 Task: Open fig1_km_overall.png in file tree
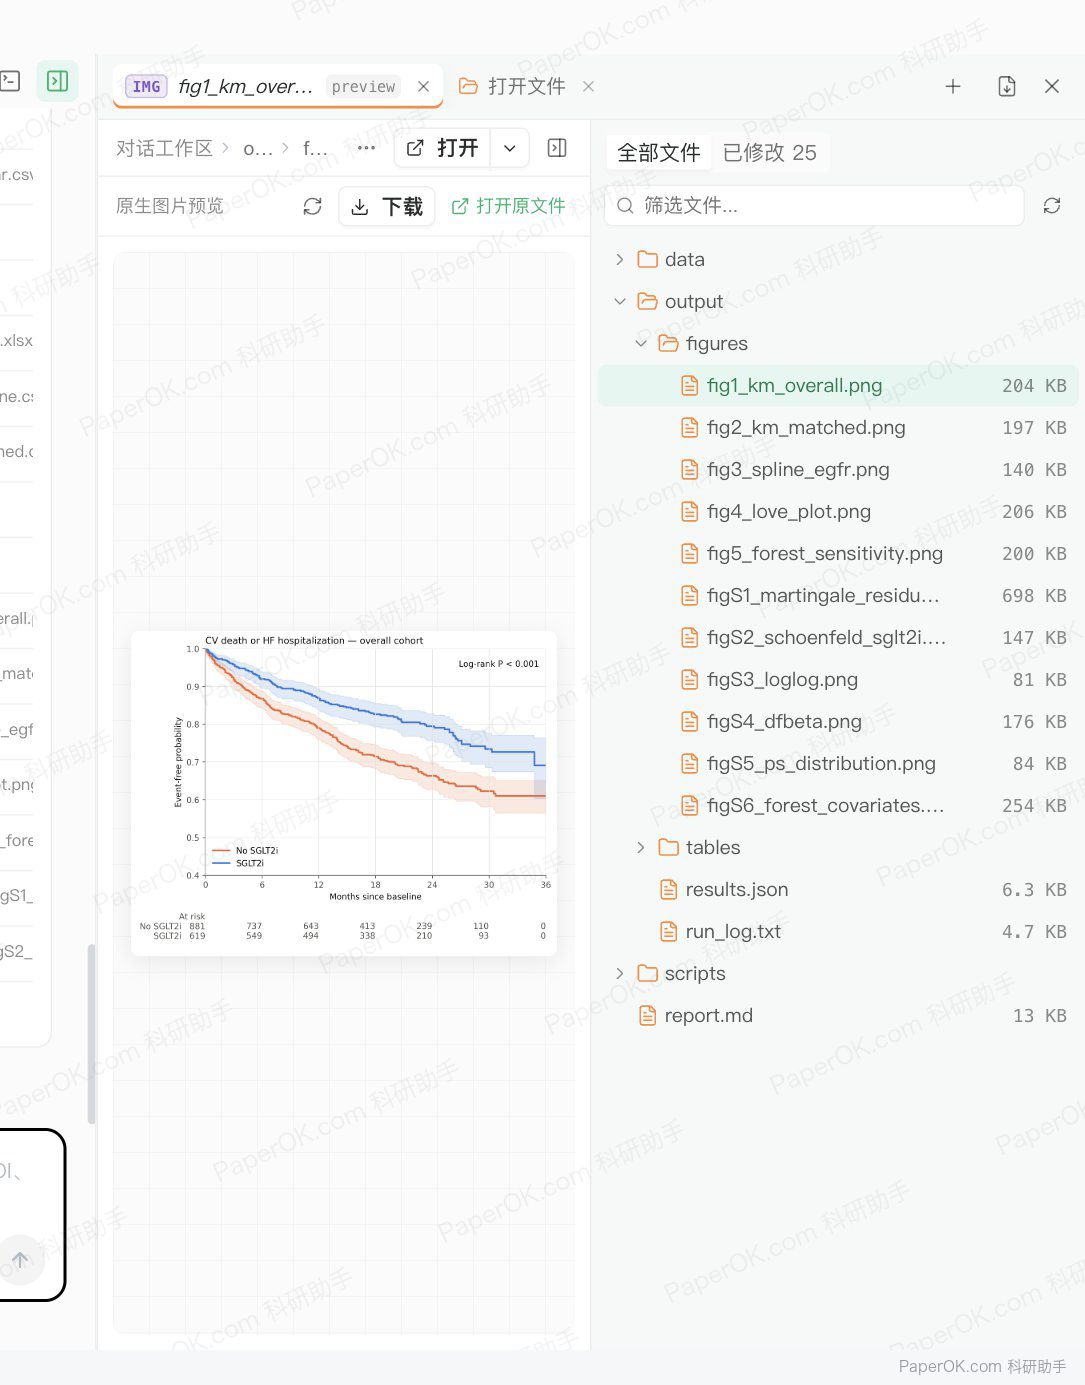click(x=838, y=385)
